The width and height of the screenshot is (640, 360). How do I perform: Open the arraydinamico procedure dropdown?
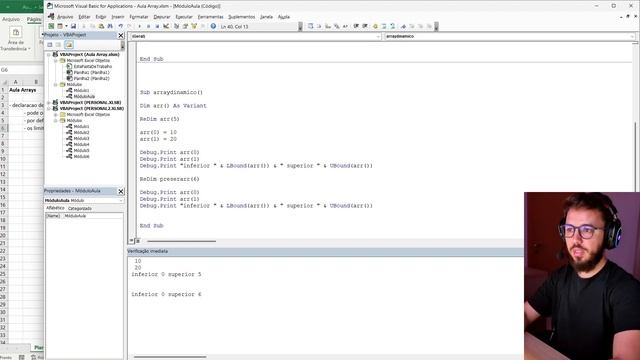point(632,36)
